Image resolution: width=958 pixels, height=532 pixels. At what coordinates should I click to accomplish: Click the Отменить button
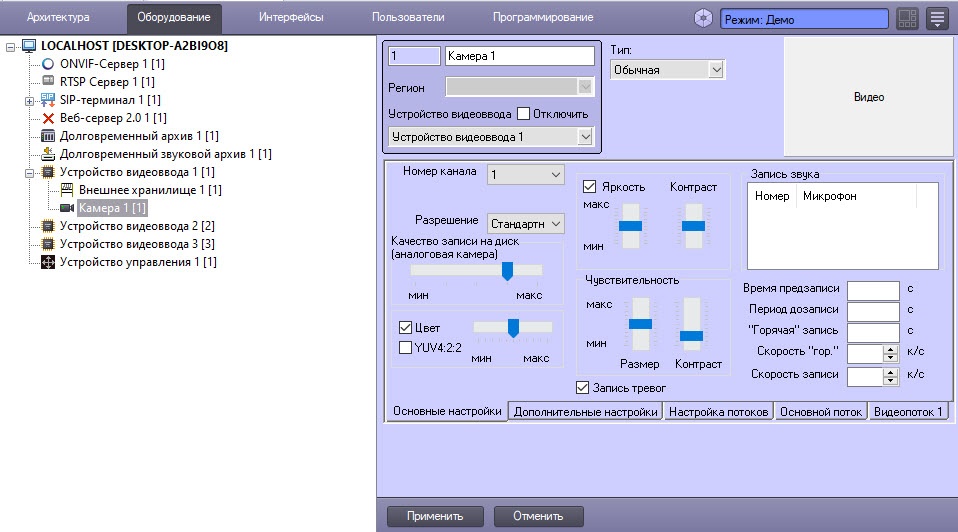point(538,517)
